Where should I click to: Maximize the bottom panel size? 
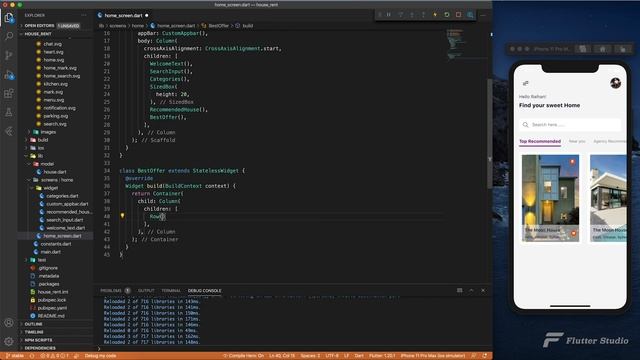click(x=471, y=290)
